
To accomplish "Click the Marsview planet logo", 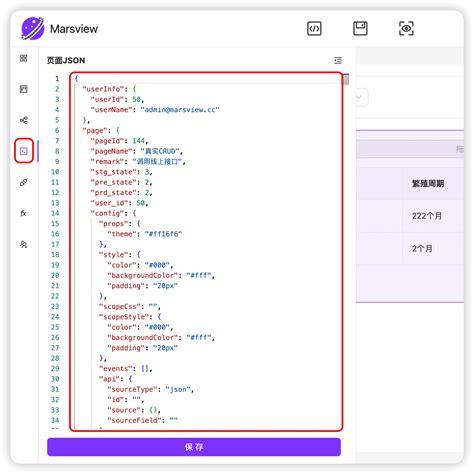I will [x=33, y=28].
